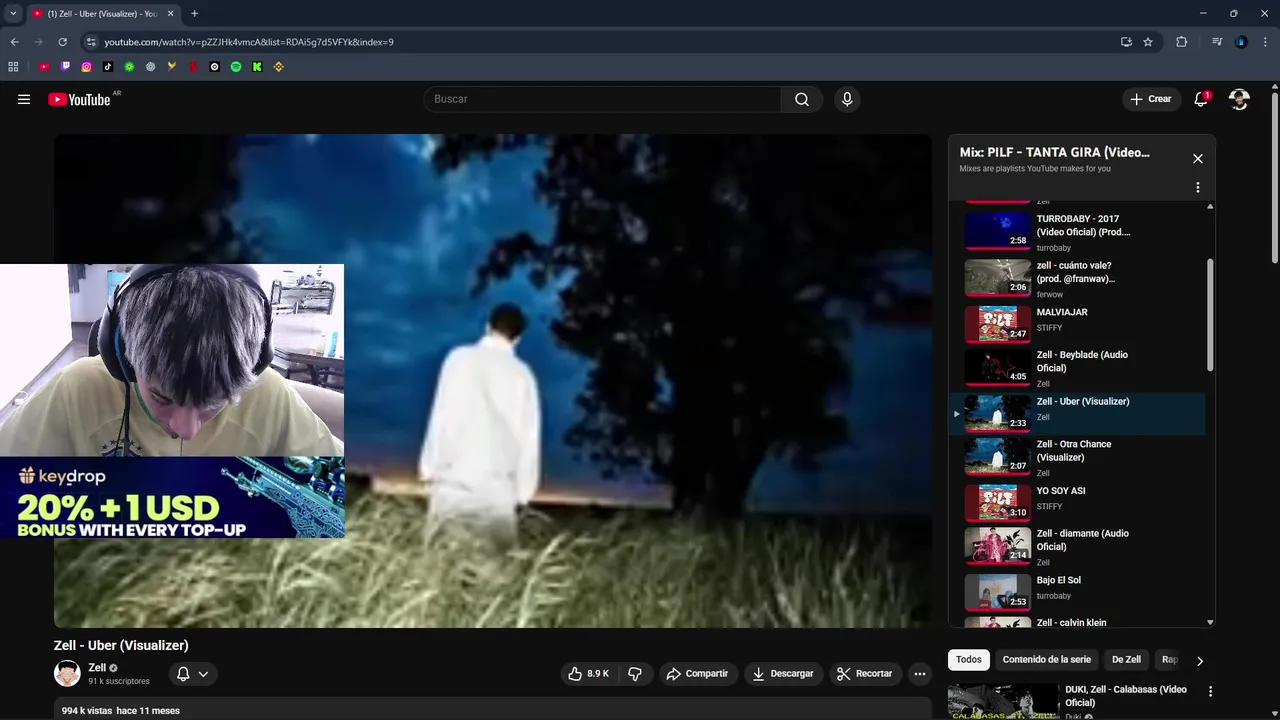Click the Descargar button
The image size is (1280, 720).
point(784,674)
